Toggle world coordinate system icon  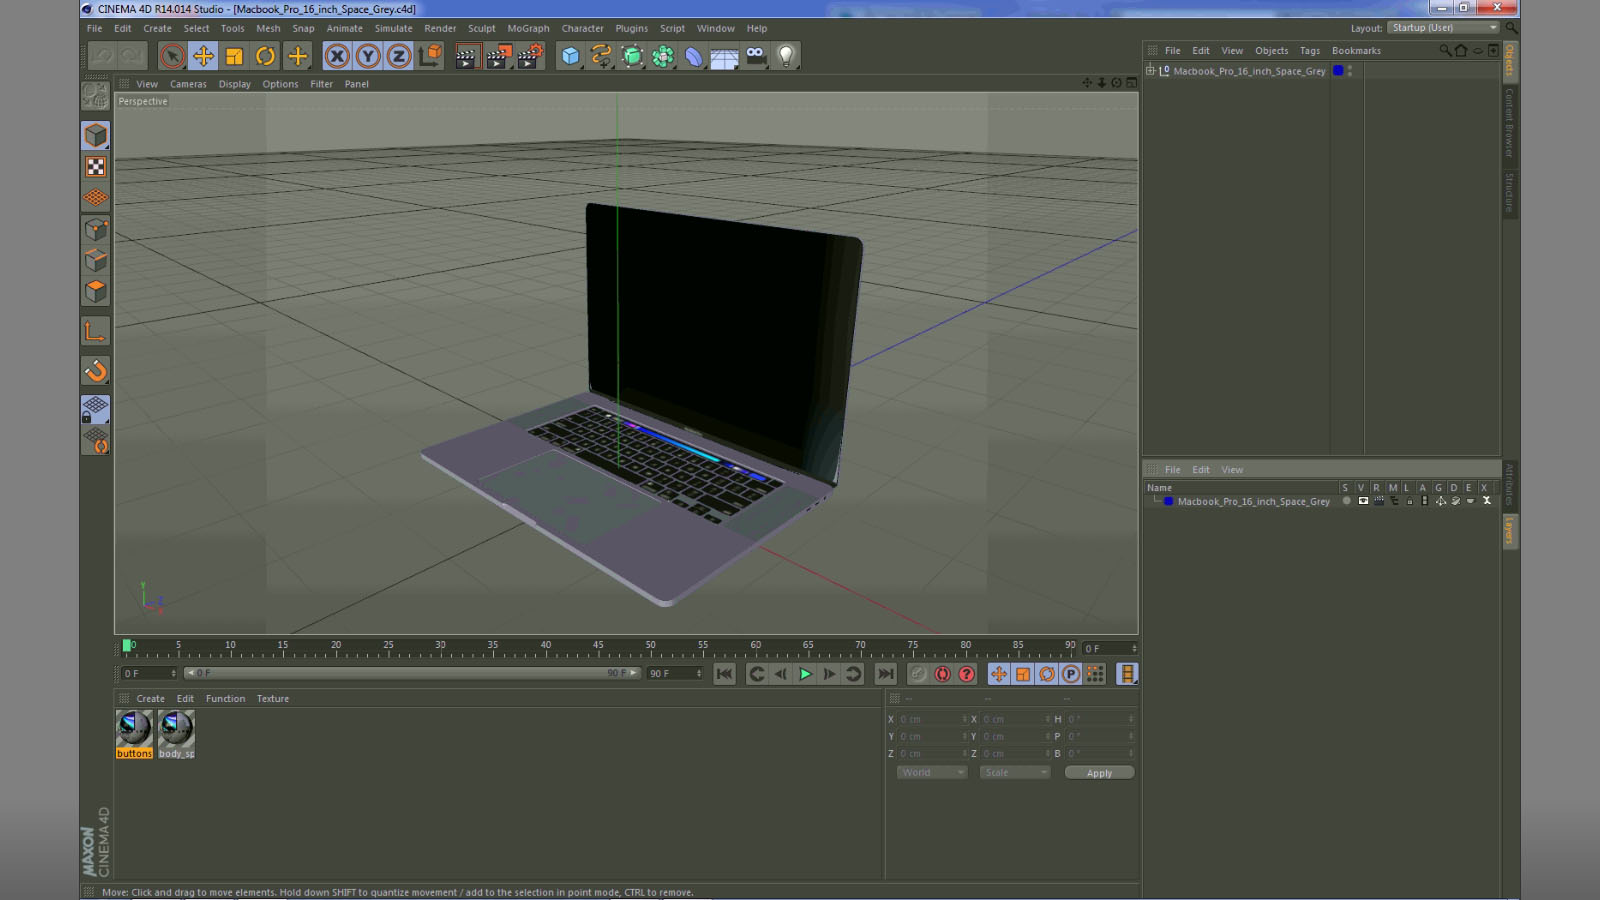430,56
